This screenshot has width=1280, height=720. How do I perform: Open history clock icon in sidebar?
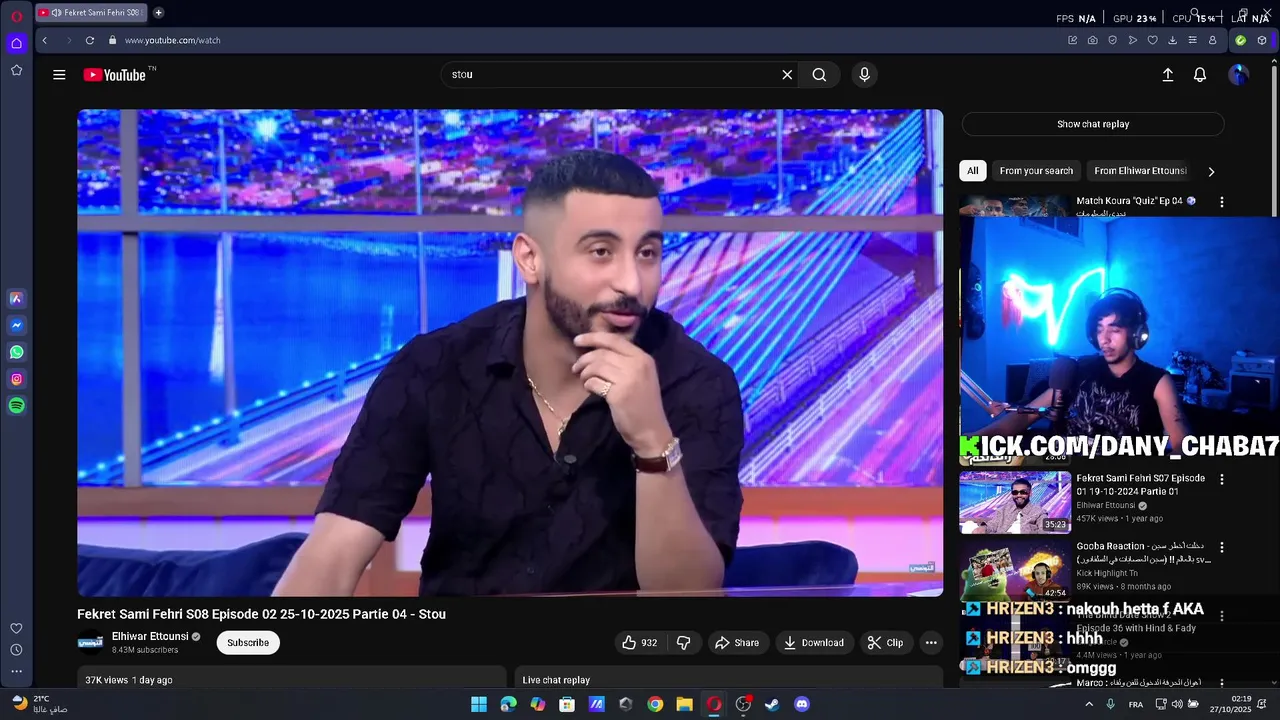coord(16,650)
